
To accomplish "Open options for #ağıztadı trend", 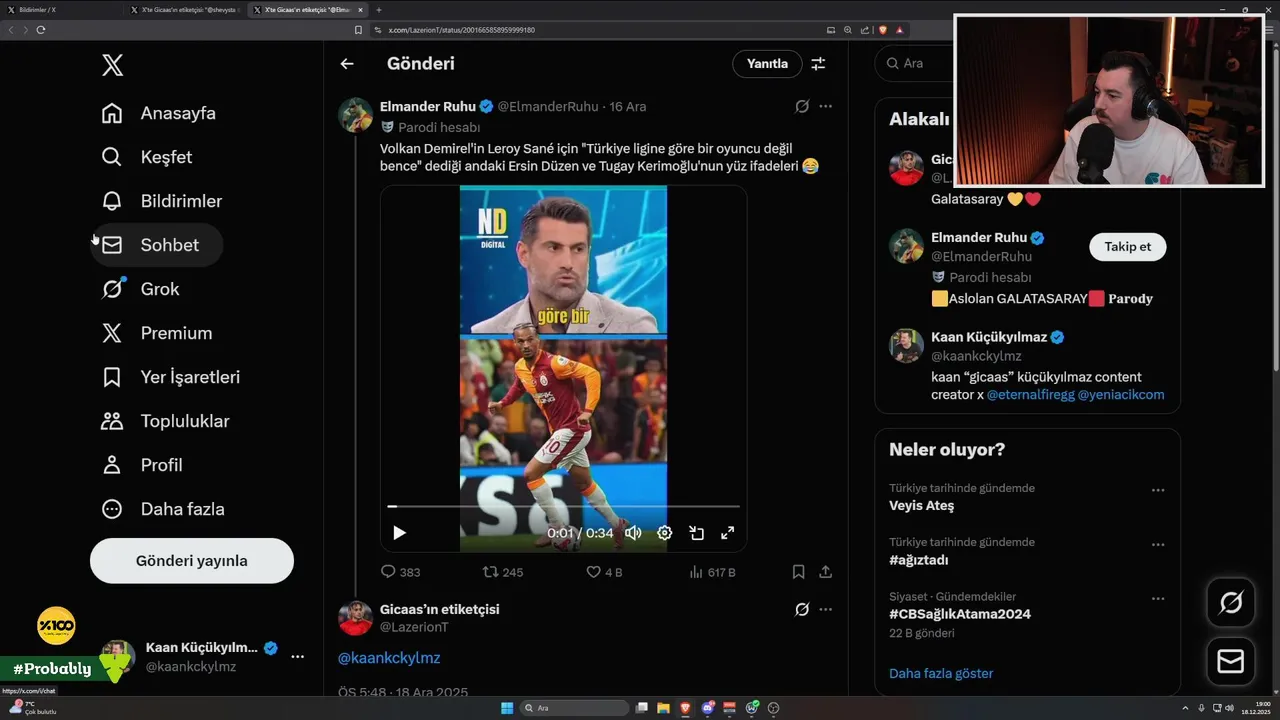I will [1158, 545].
